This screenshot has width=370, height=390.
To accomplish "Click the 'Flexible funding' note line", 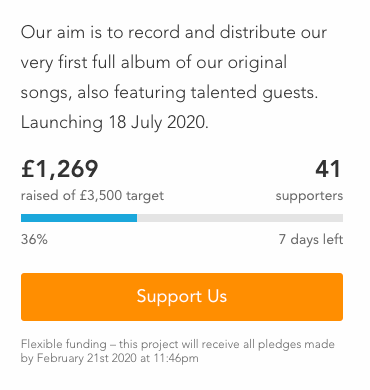I will (x=178, y=344).
